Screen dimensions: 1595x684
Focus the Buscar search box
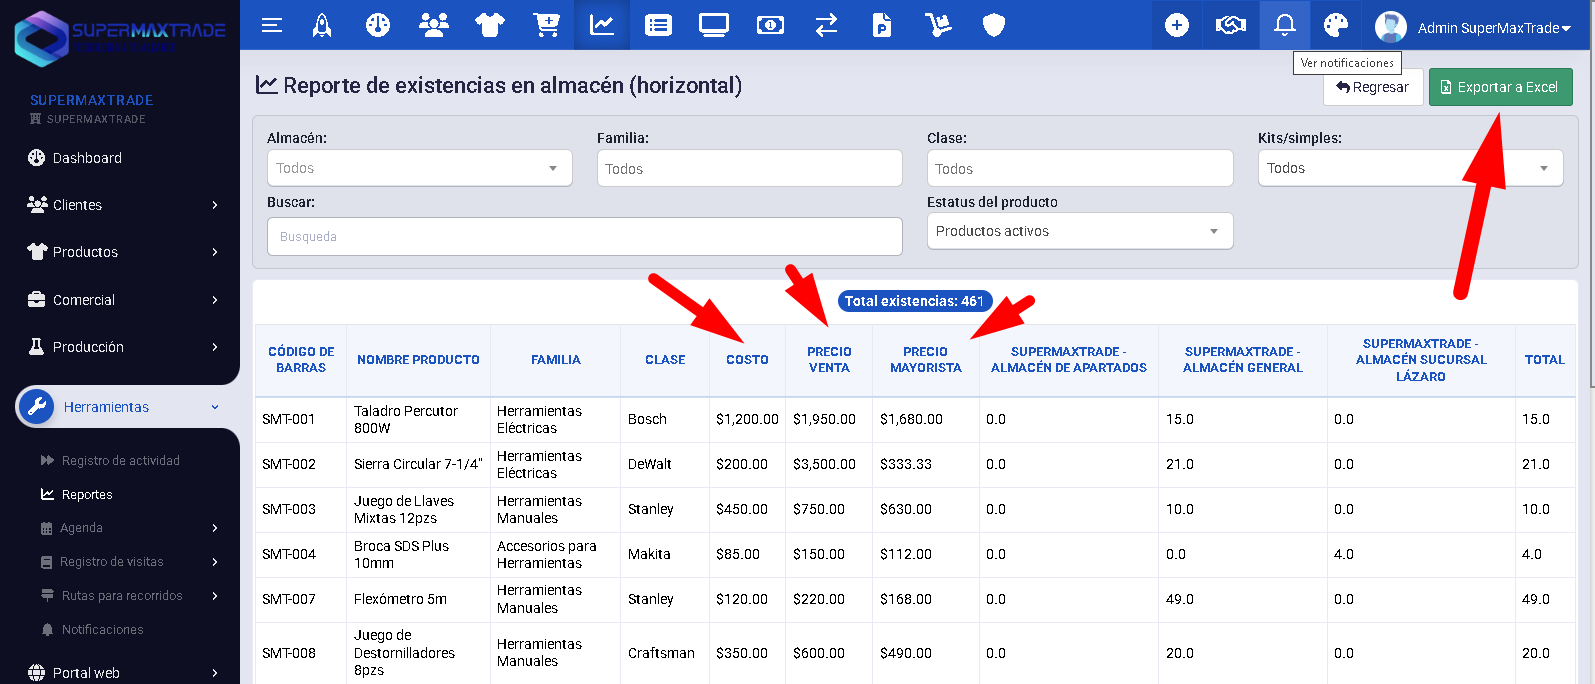[585, 237]
